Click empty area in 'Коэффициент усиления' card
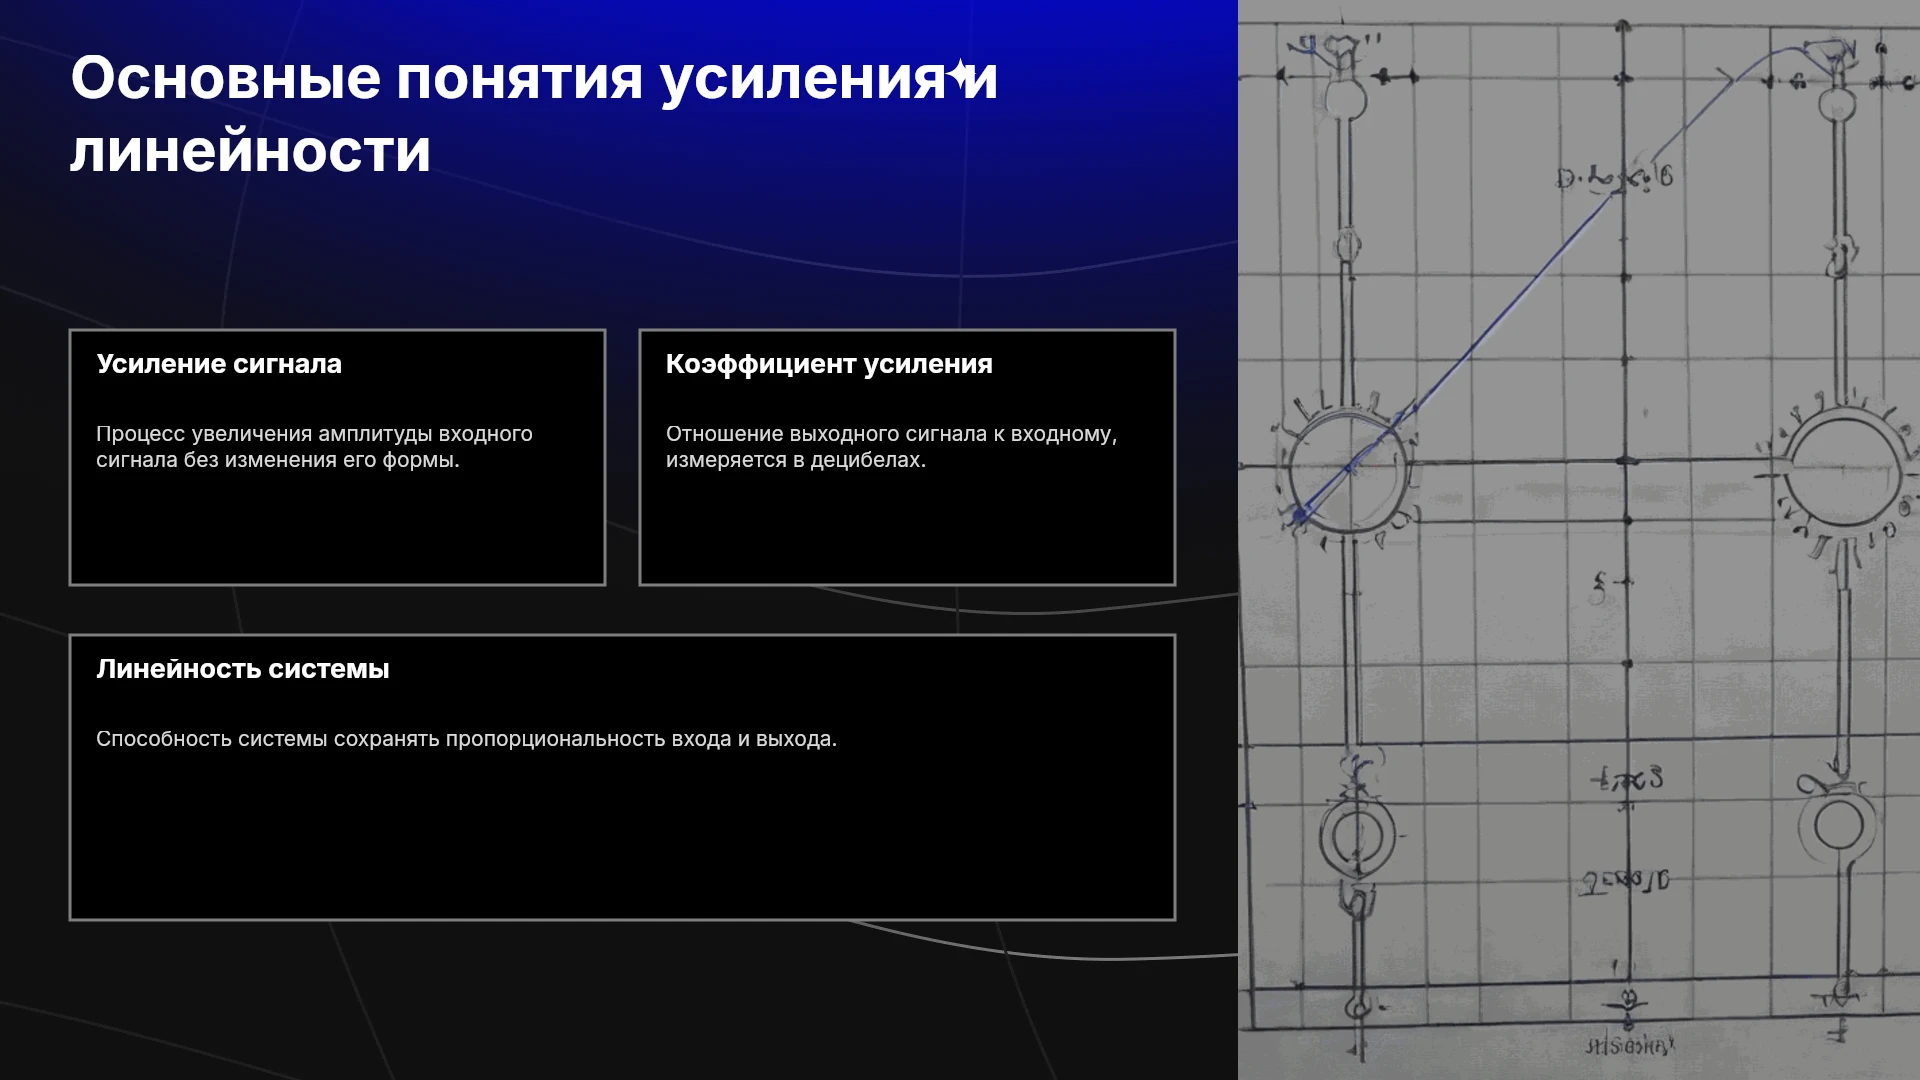 tap(907, 530)
